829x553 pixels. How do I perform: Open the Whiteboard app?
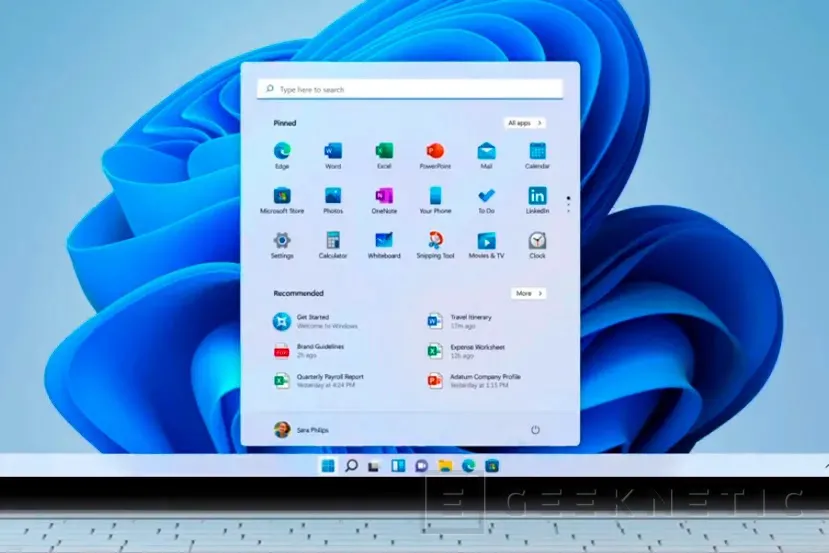click(384, 245)
